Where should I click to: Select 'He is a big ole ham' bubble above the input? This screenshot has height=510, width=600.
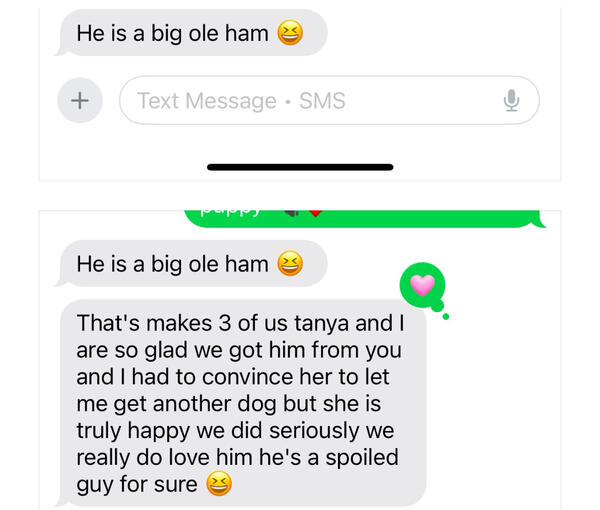click(x=191, y=33)
